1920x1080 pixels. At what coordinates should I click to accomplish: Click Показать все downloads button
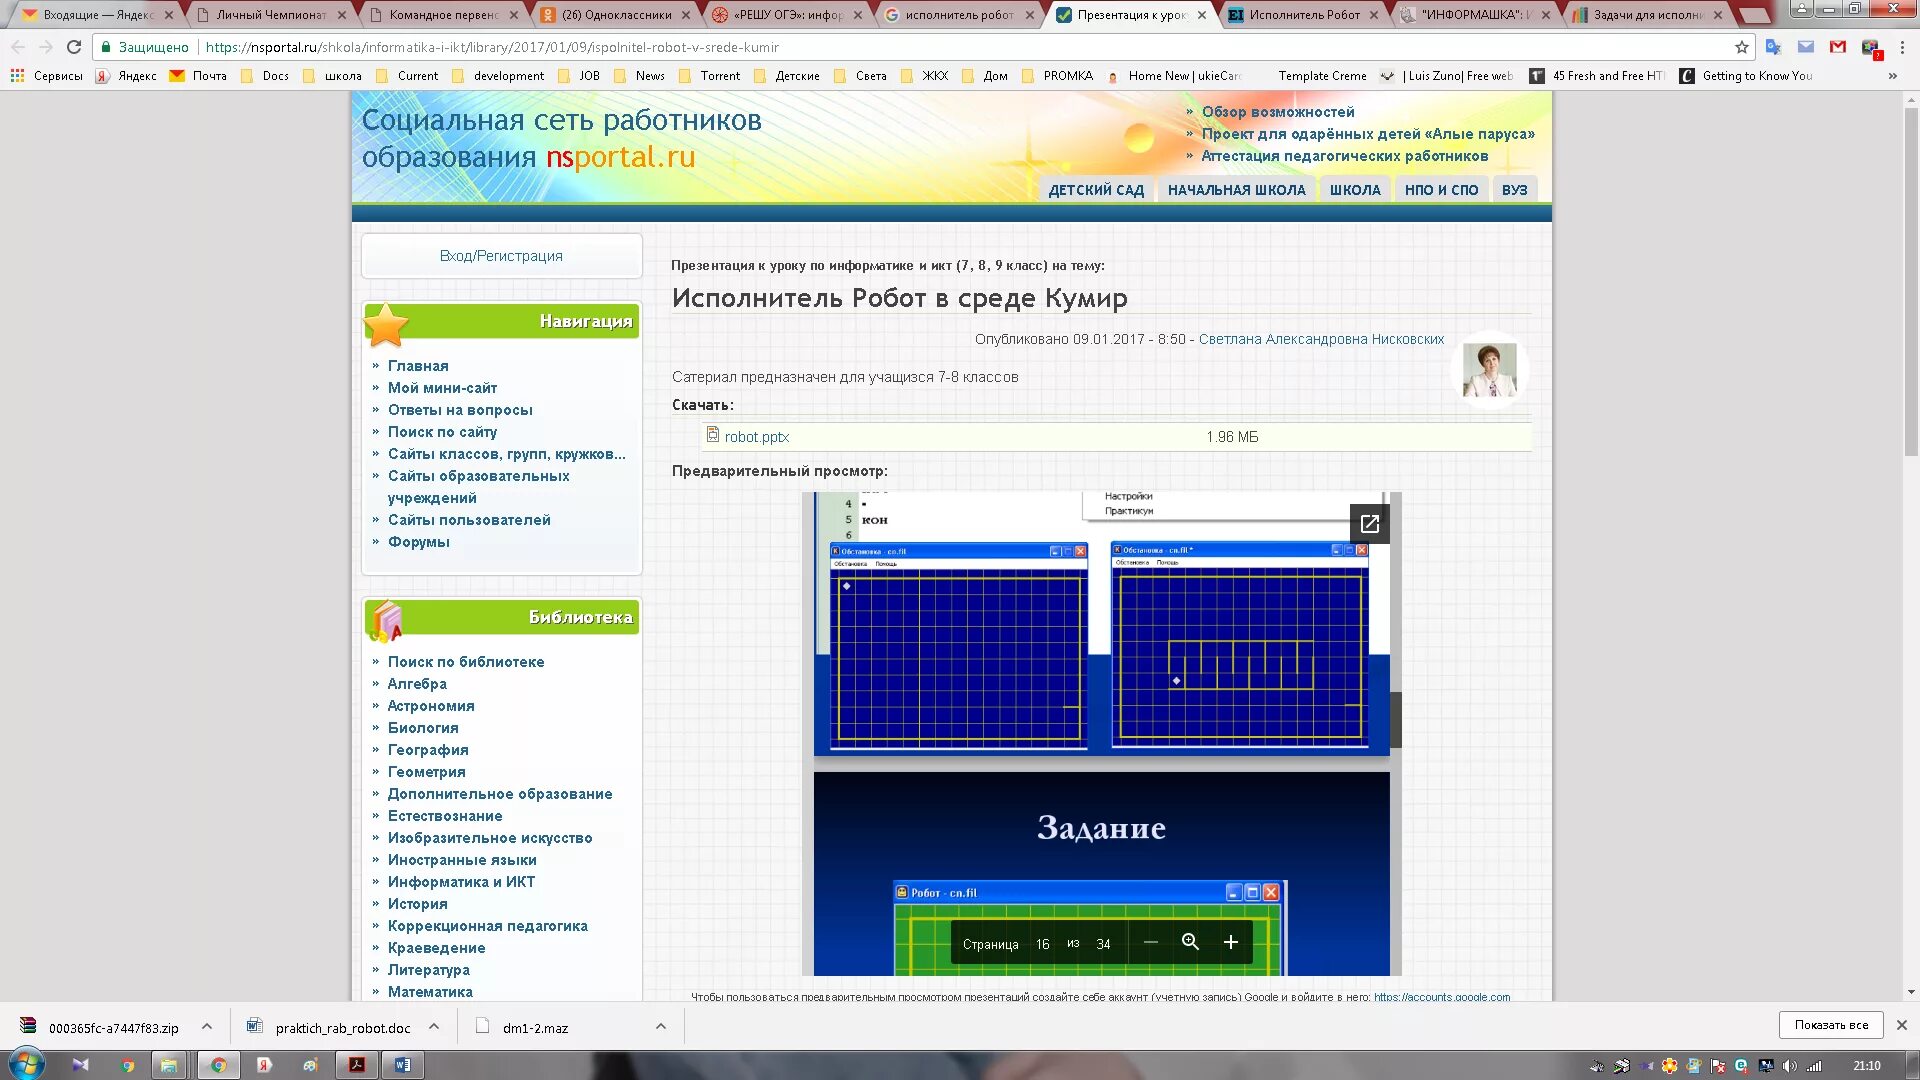1830,1025
